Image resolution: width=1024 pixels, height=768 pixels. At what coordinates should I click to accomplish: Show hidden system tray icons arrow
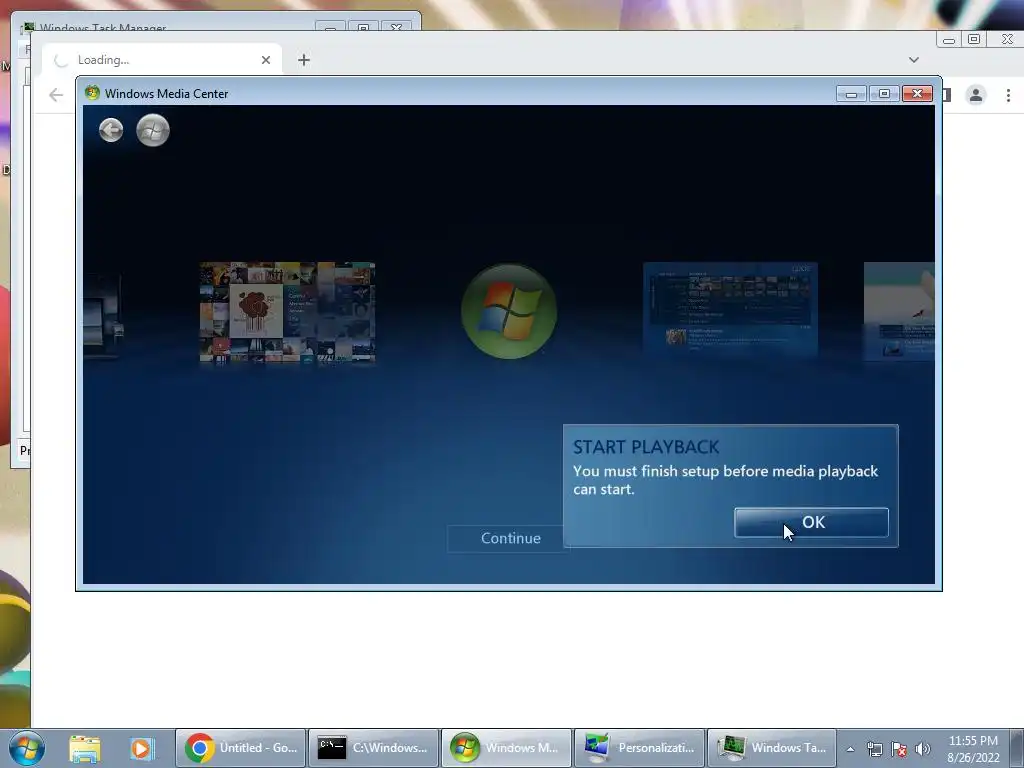[850, 749]
